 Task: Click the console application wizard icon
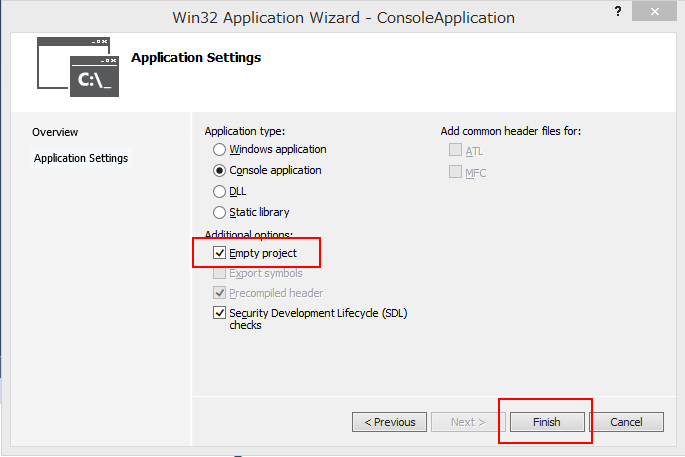(78, 66)
